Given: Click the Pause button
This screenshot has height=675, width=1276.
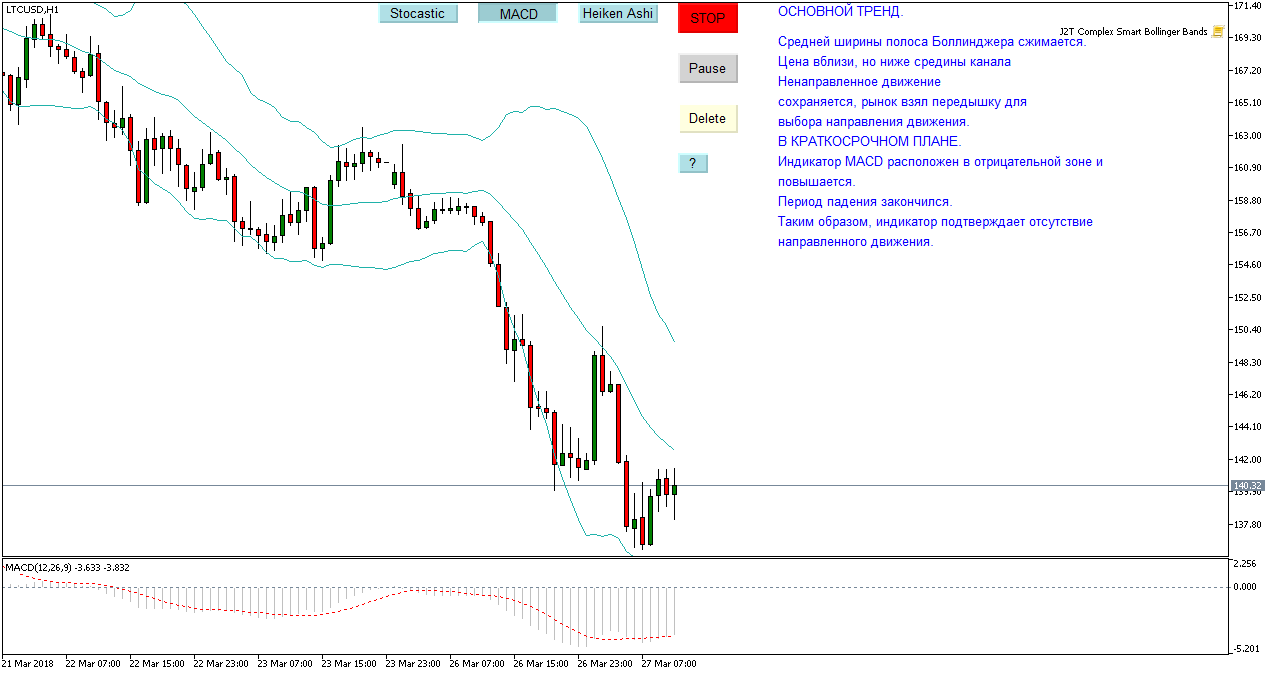Looking at the screenshot, I should [x=708, y=68].
